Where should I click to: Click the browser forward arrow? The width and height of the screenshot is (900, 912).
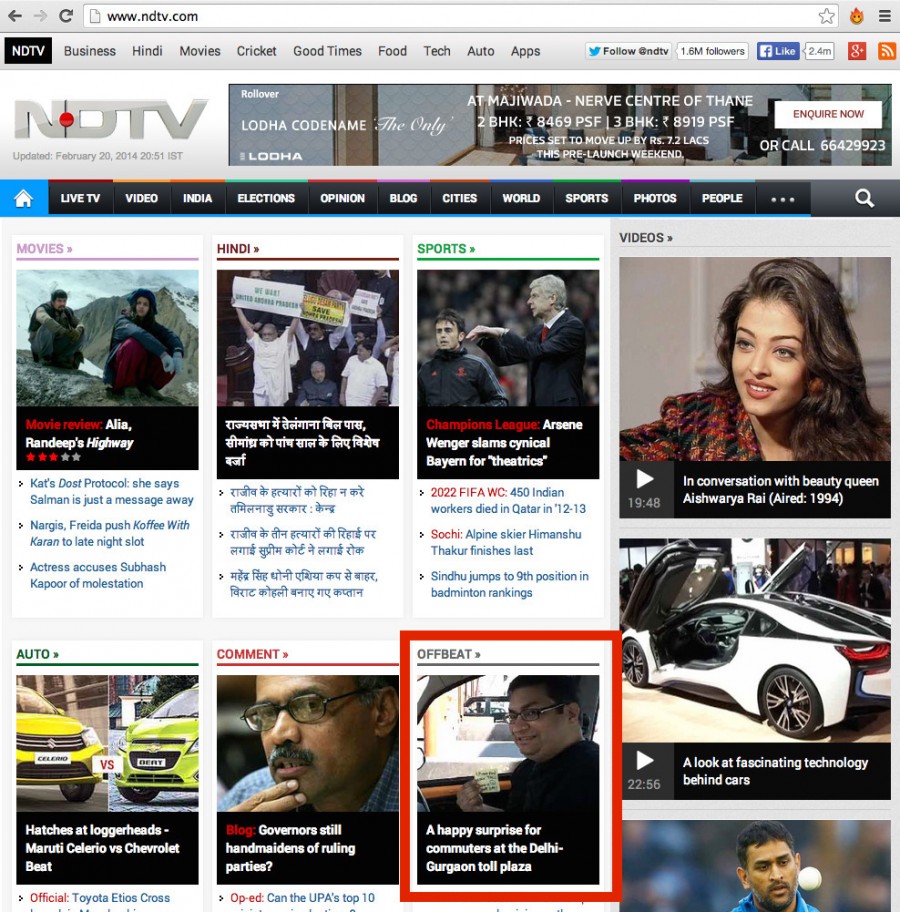[40, 16]
